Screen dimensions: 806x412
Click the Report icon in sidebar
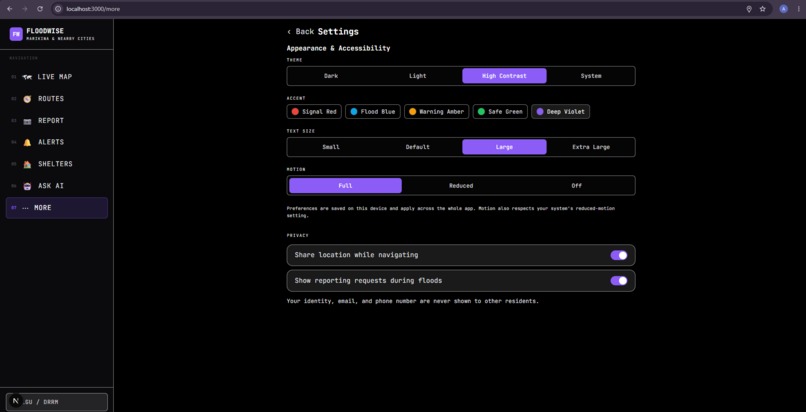27,121
